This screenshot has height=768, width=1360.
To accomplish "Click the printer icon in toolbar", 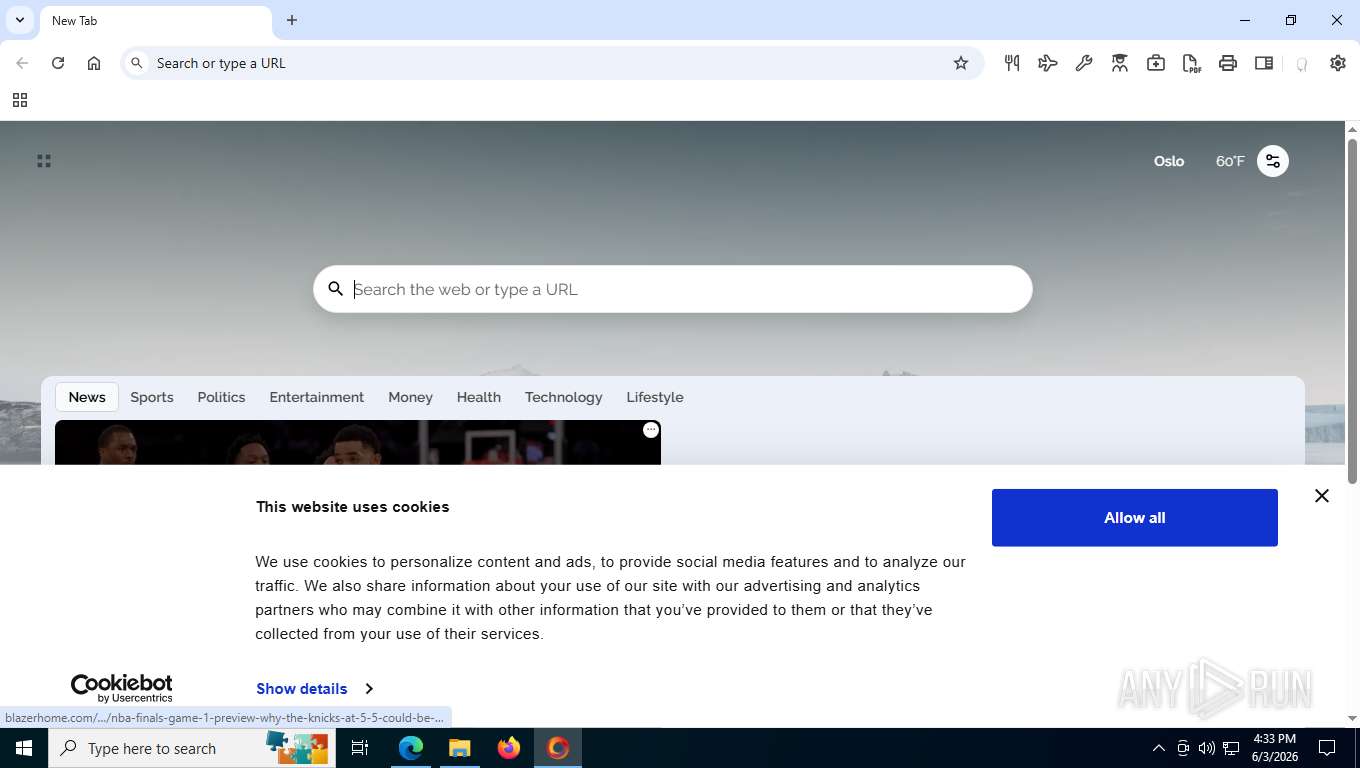I will click(1228, 63).
